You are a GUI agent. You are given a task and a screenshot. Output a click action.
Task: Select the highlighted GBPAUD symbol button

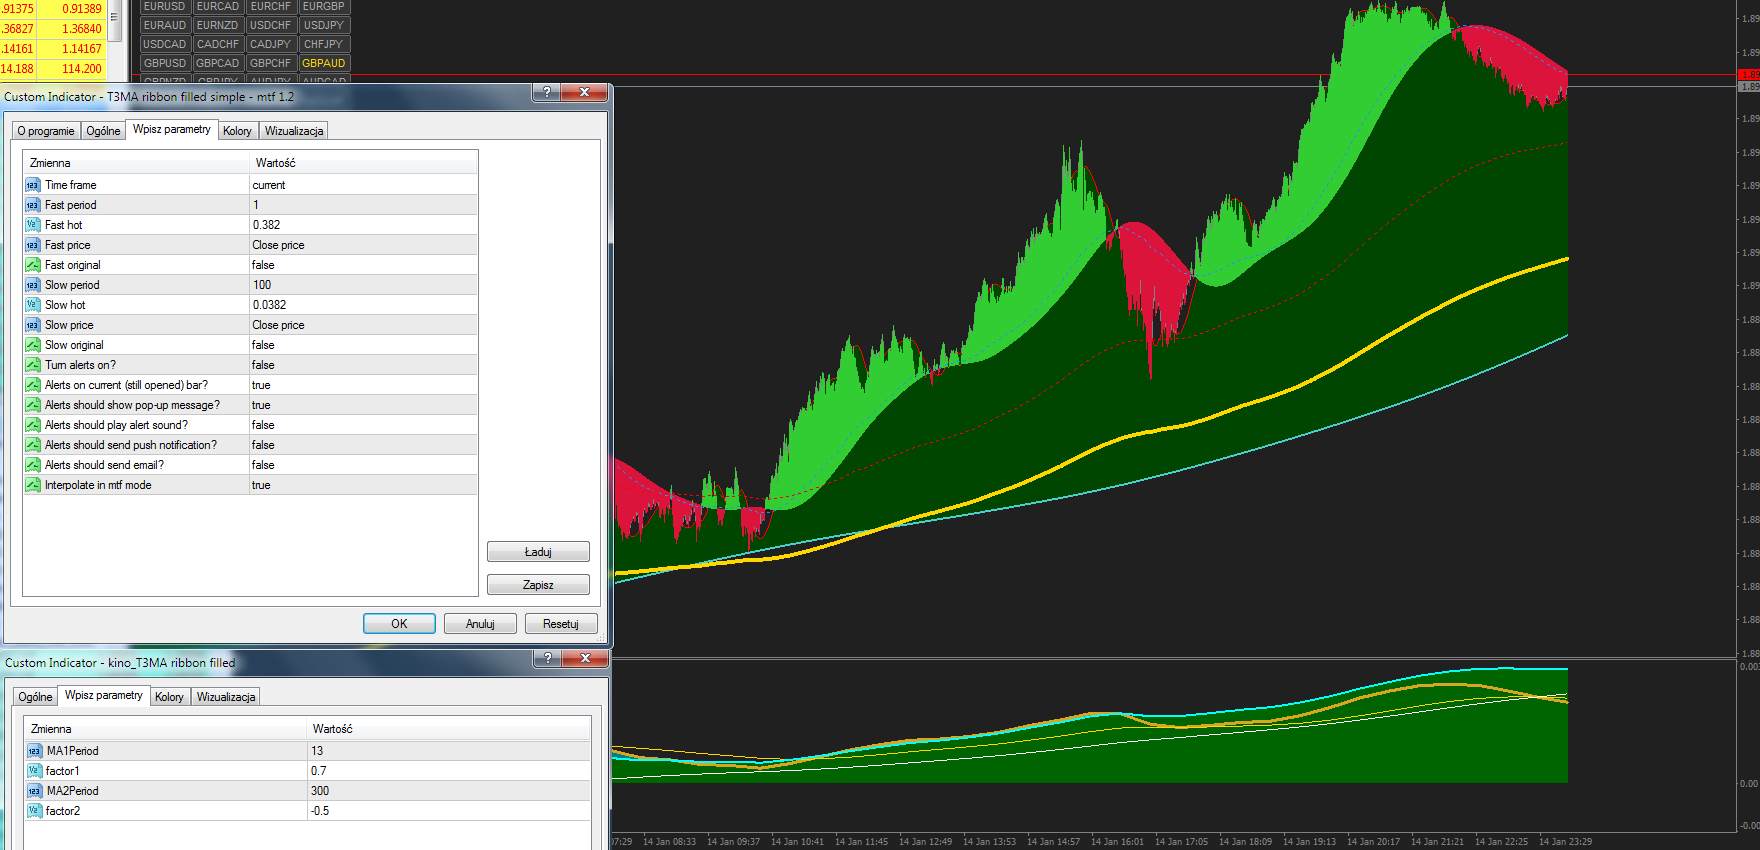tap(324, 63)
